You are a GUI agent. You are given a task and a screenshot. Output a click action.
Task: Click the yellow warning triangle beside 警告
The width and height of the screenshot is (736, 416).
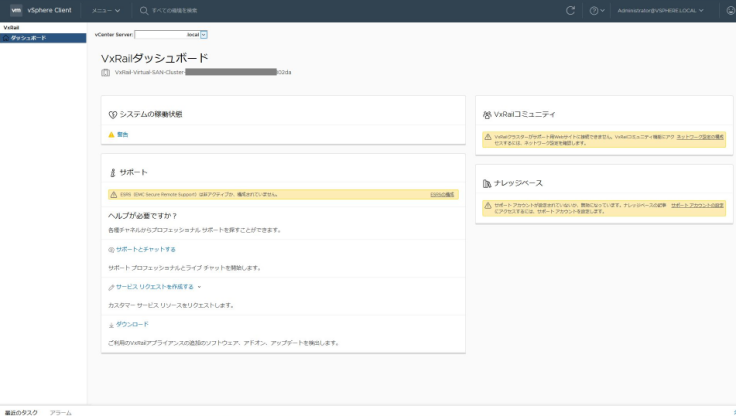point(111,134)
